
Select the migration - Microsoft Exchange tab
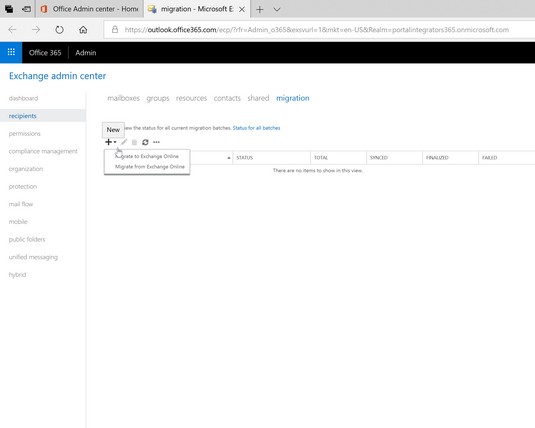[x=196, y=9]
